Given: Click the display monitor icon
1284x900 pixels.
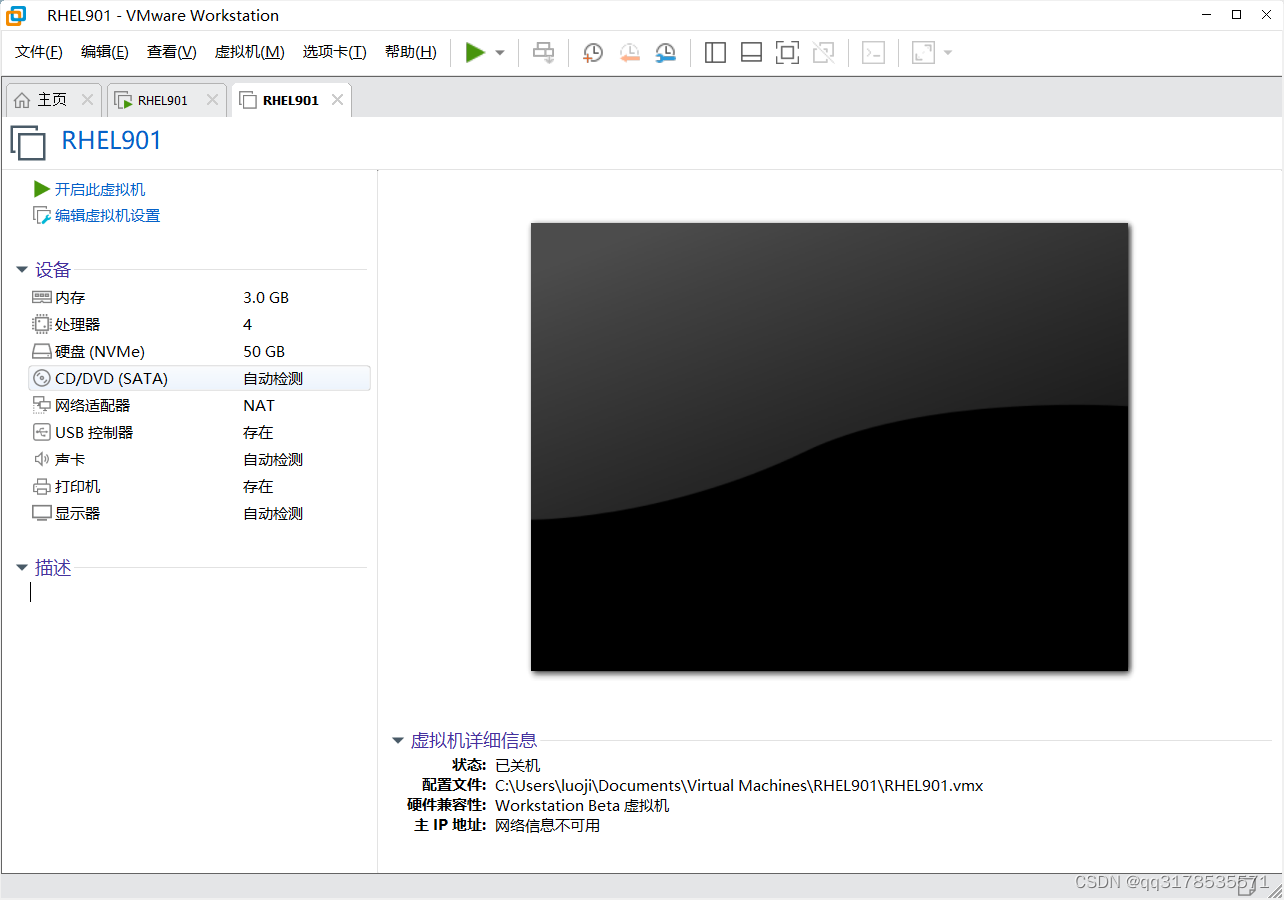Looking at the screenshot, I should click(x=41, y=513).
